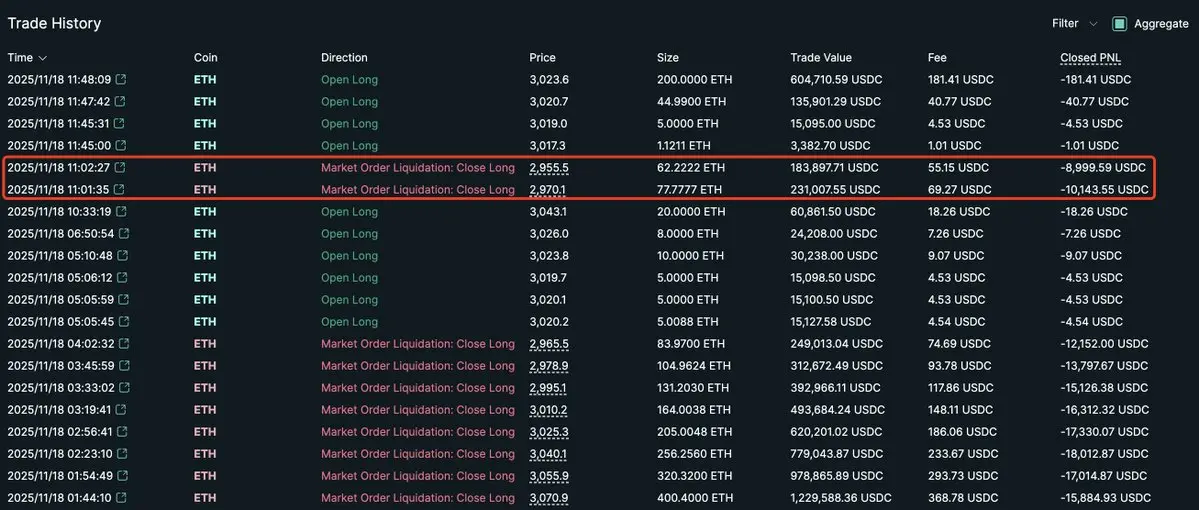
Task: Click closed PNL -18,012.87 USDC
Action: point(1104,454)
